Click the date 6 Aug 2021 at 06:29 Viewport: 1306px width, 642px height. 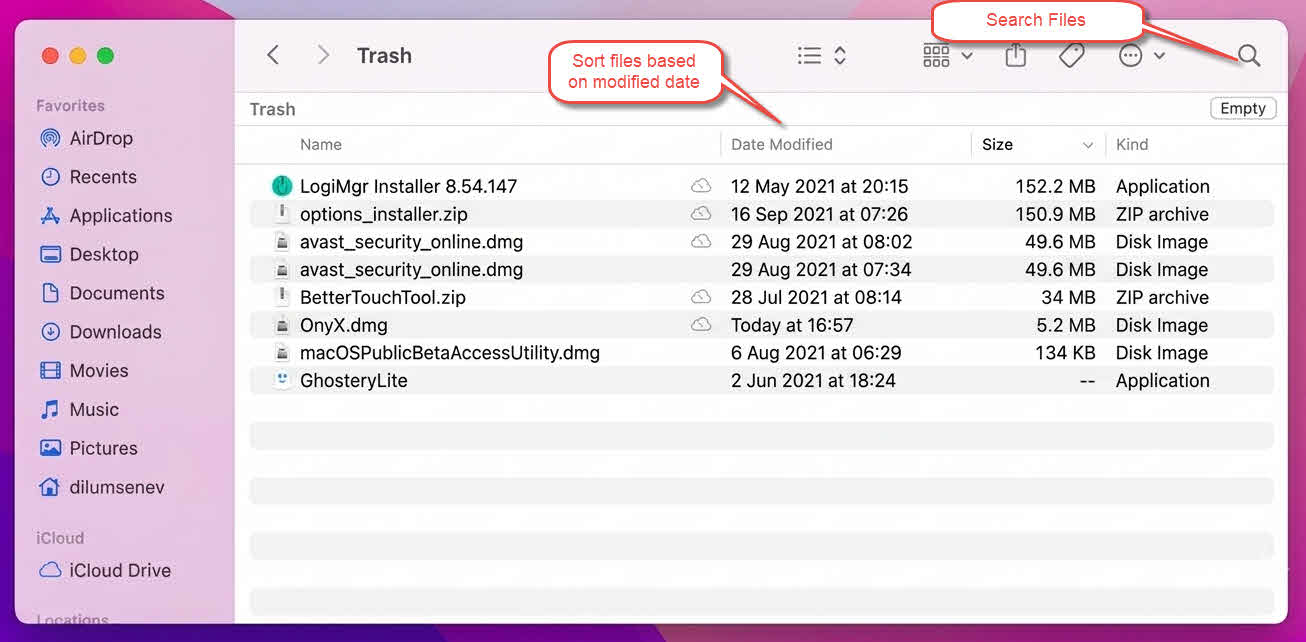coord(816,353)
